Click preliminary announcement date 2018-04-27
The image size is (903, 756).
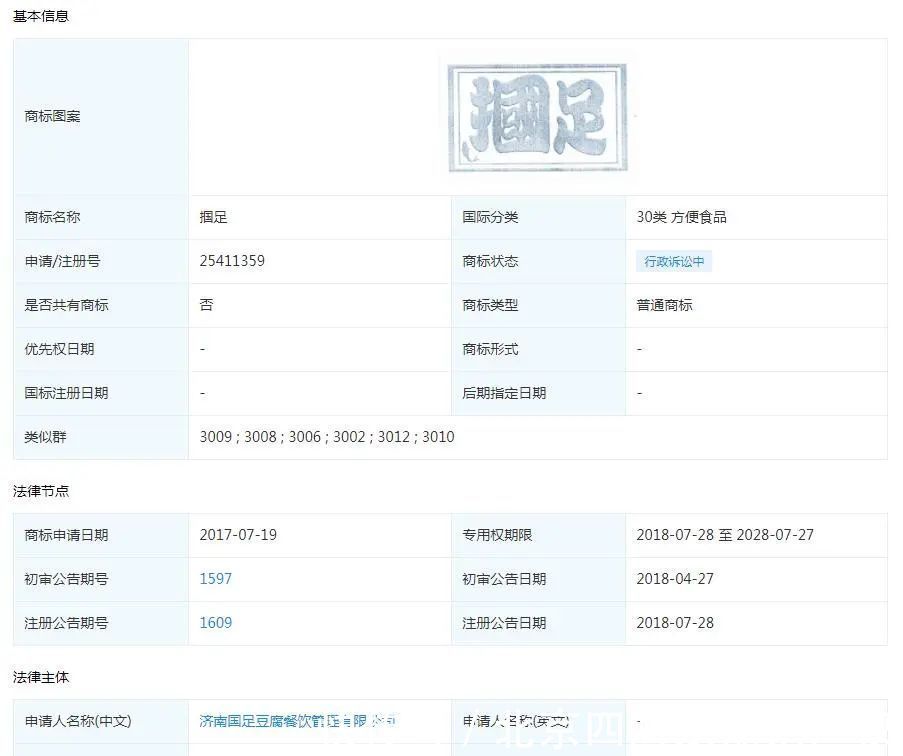click(x=675, y=579)
